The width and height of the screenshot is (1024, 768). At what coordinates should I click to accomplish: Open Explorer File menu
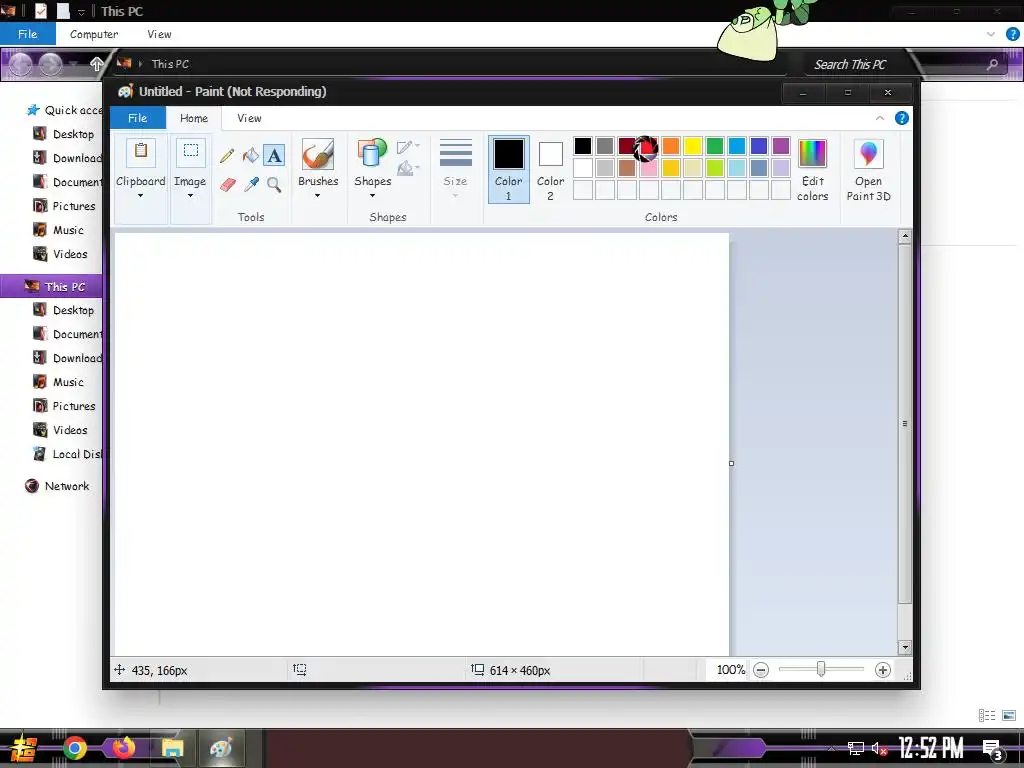tap(27, 34)
